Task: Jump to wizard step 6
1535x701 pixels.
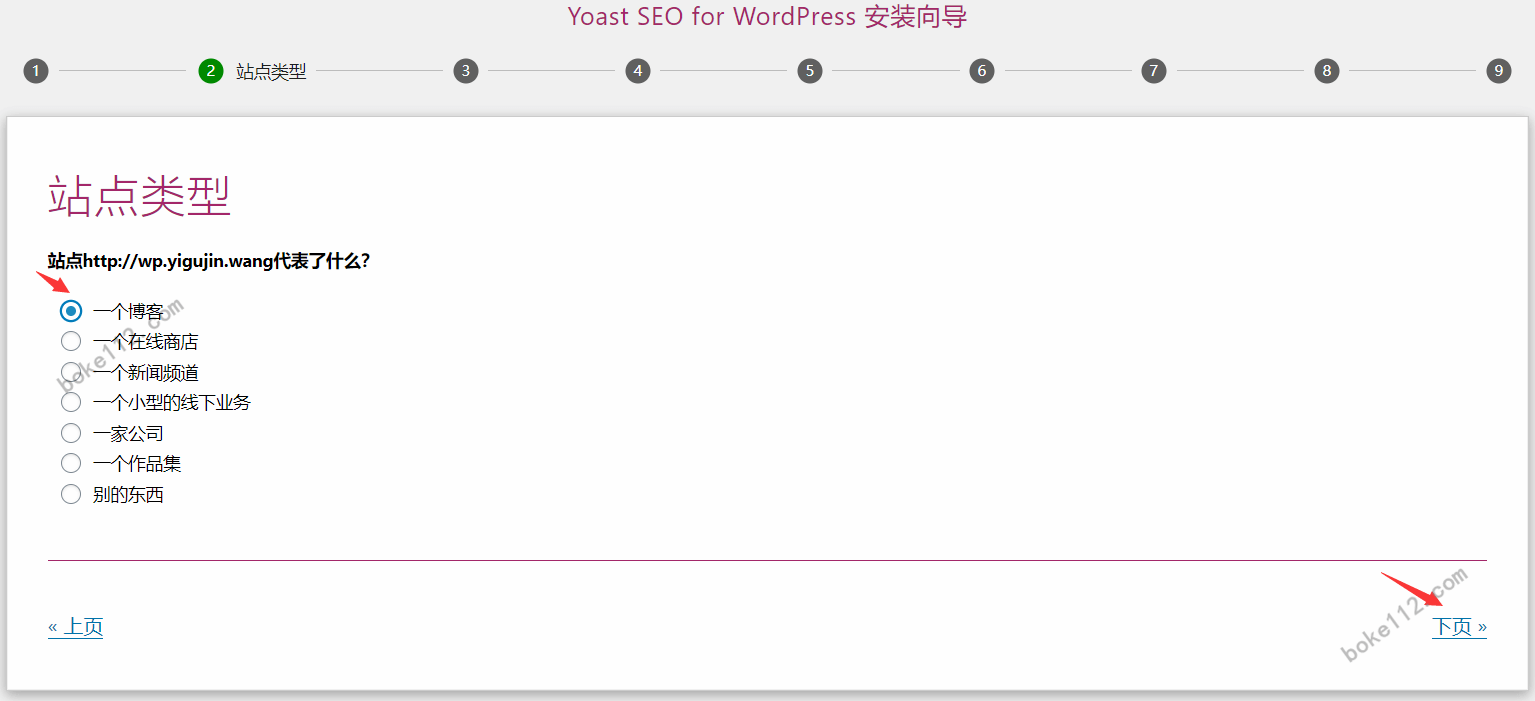Action: point(982,71)
